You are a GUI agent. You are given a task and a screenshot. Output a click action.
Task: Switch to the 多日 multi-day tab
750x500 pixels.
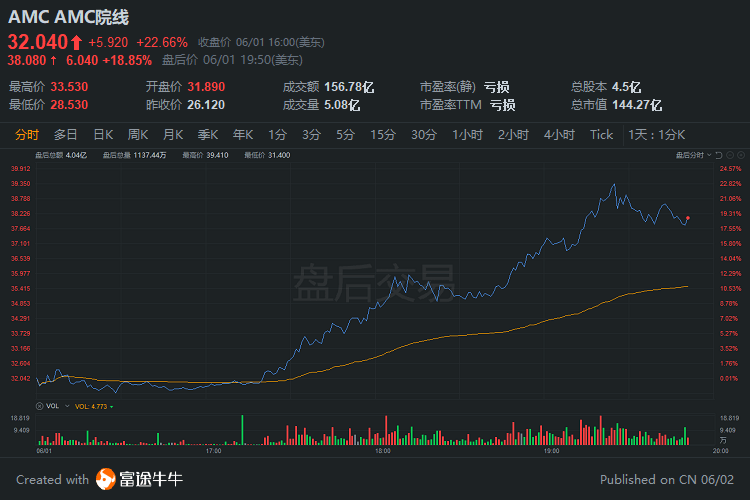(66, 135)
